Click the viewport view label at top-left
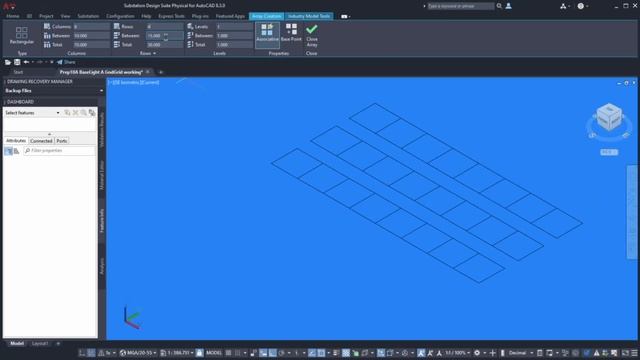 [134, 82]
